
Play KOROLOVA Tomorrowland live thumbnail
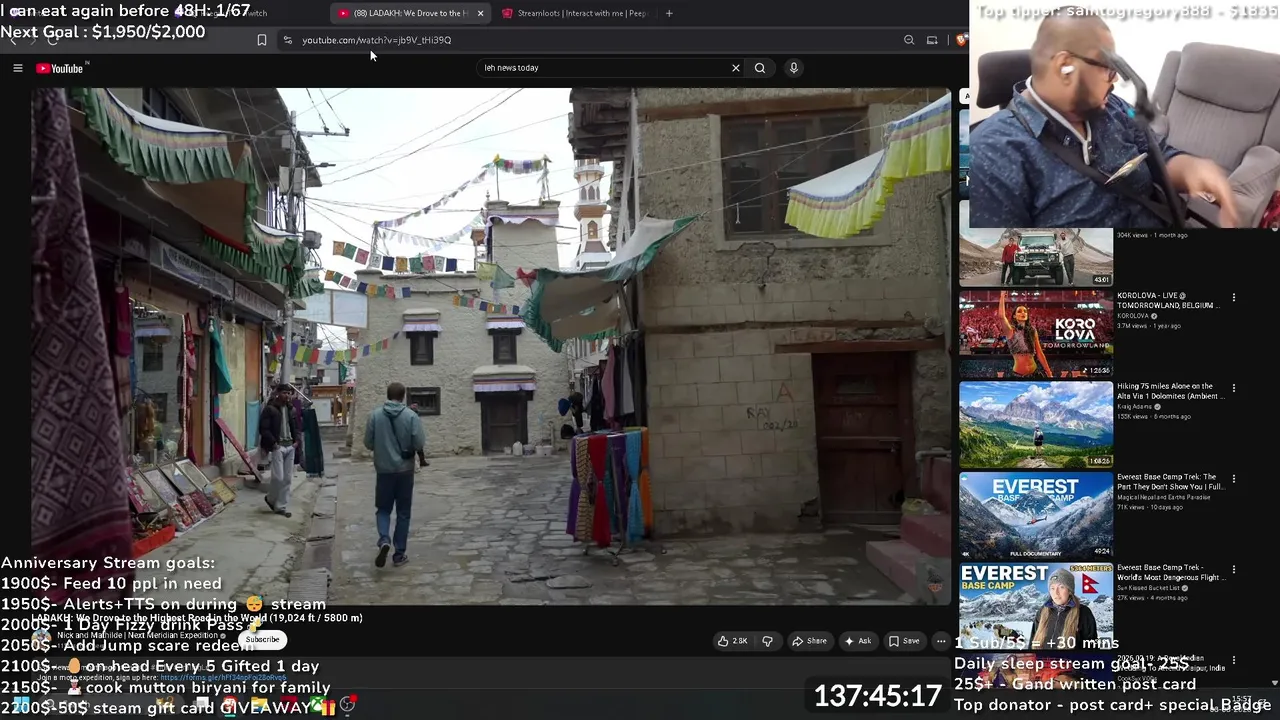point(1036,334)
